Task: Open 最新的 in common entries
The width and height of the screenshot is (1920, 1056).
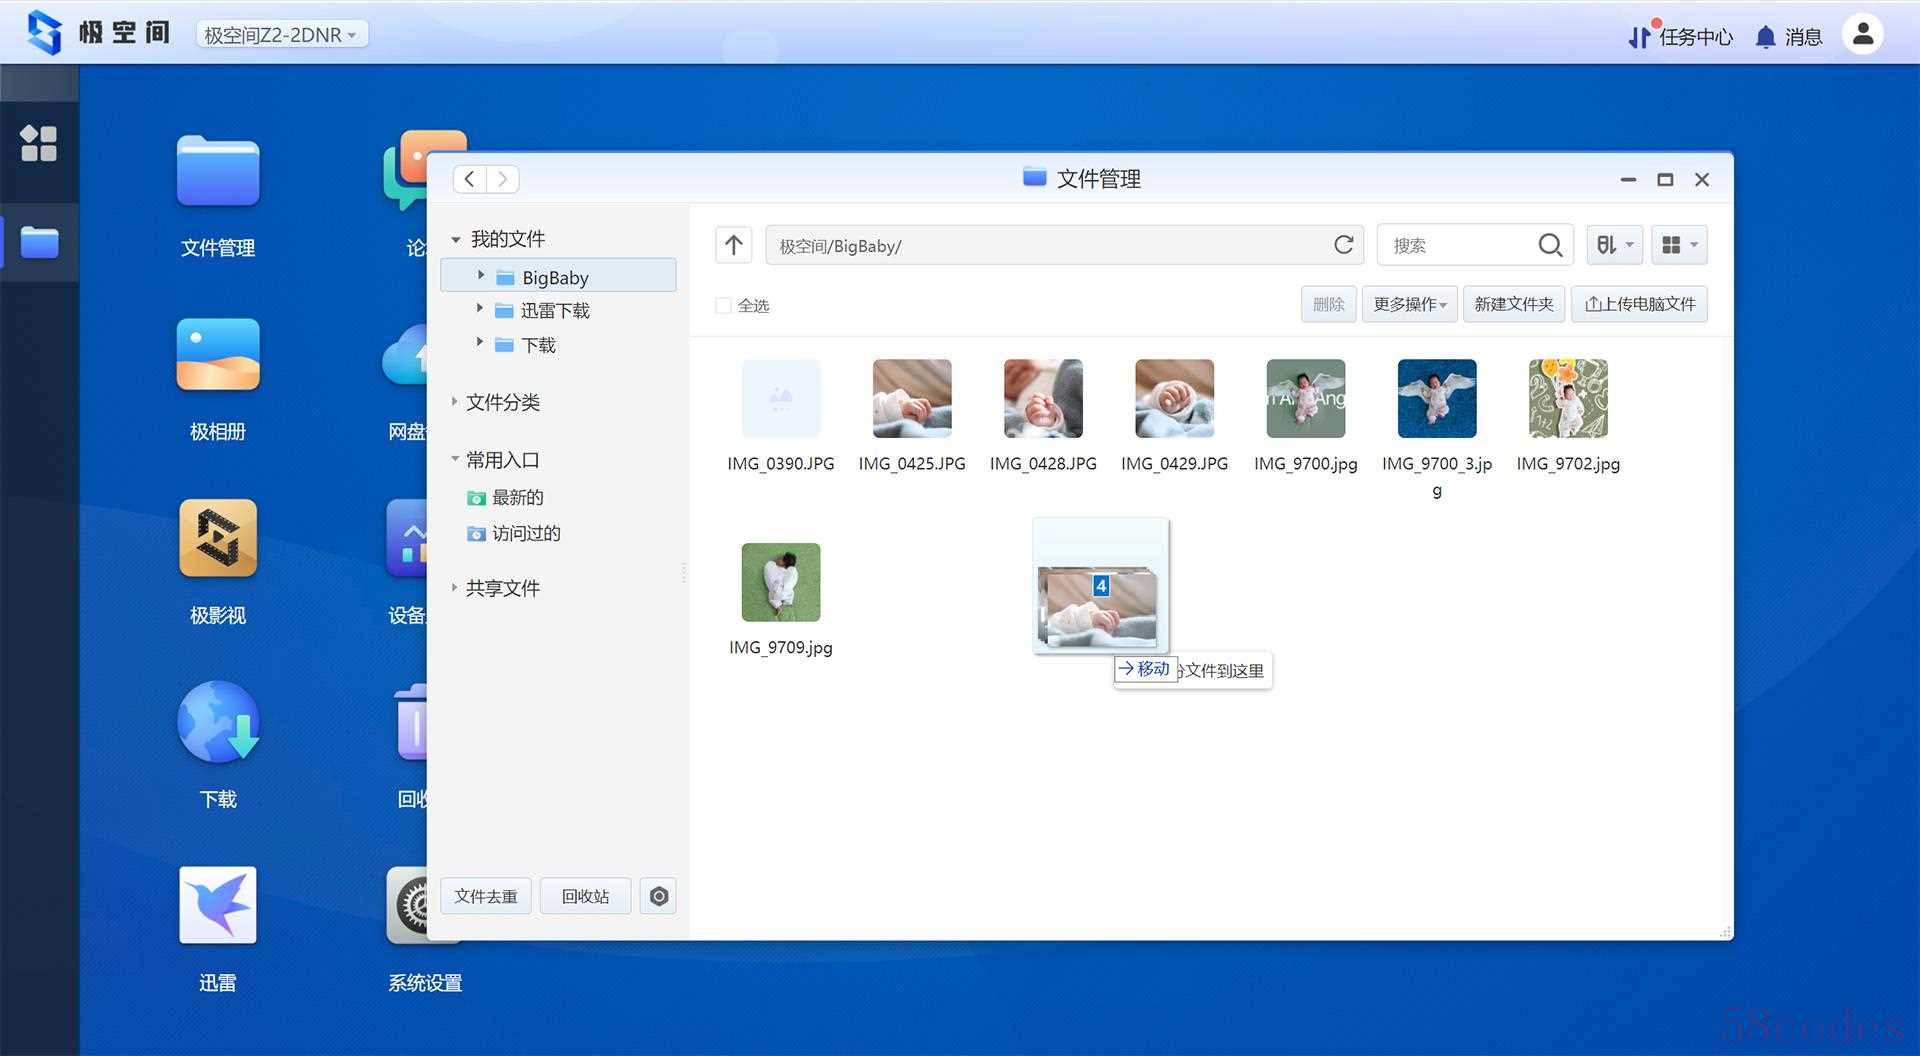Action: [517, 498]
